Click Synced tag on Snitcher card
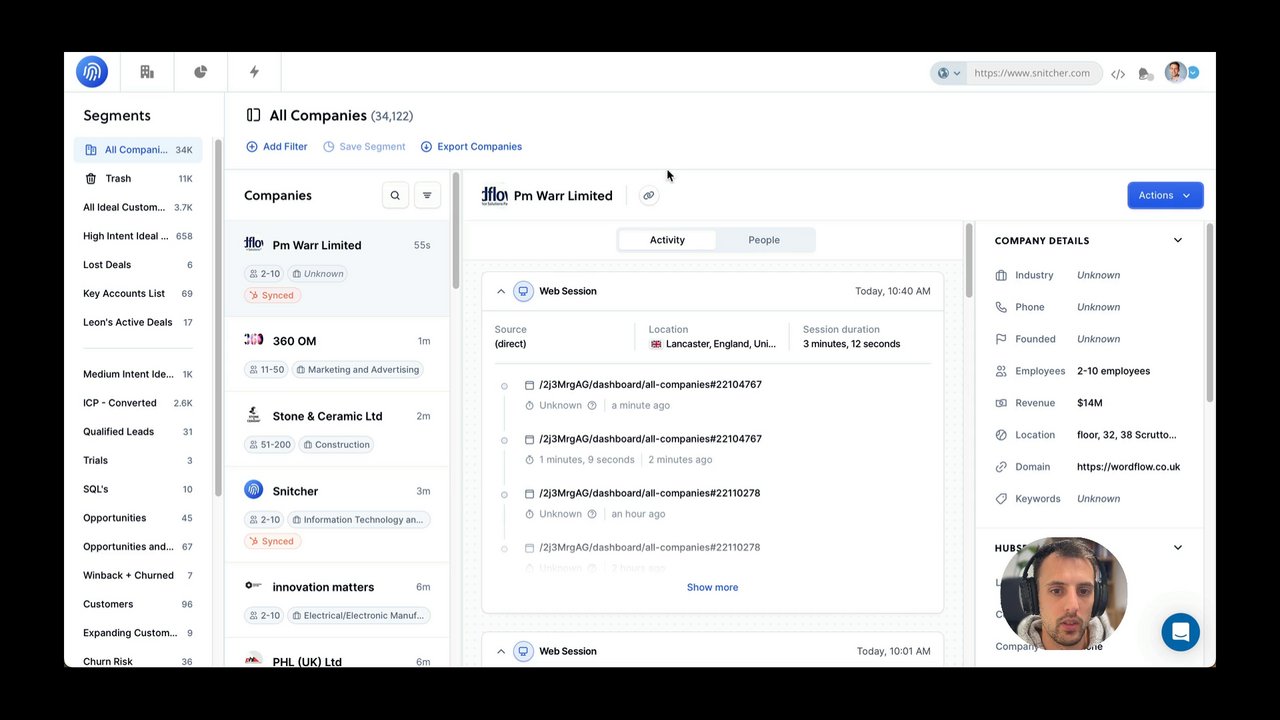 [272, 541]
